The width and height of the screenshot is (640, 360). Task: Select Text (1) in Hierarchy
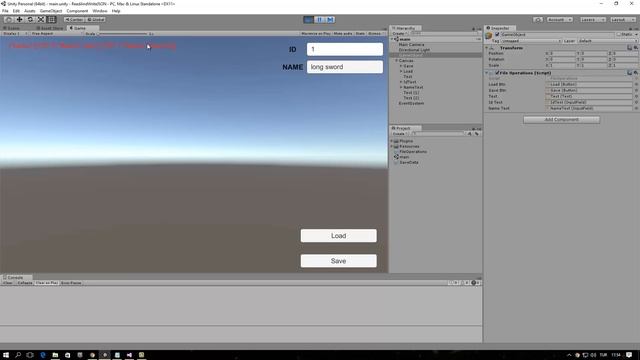click(411, 92)
